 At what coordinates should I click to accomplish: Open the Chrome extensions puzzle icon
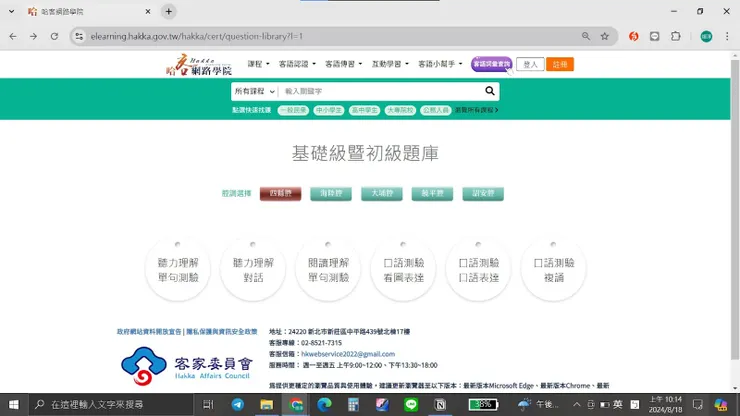[x=676, y=36]
